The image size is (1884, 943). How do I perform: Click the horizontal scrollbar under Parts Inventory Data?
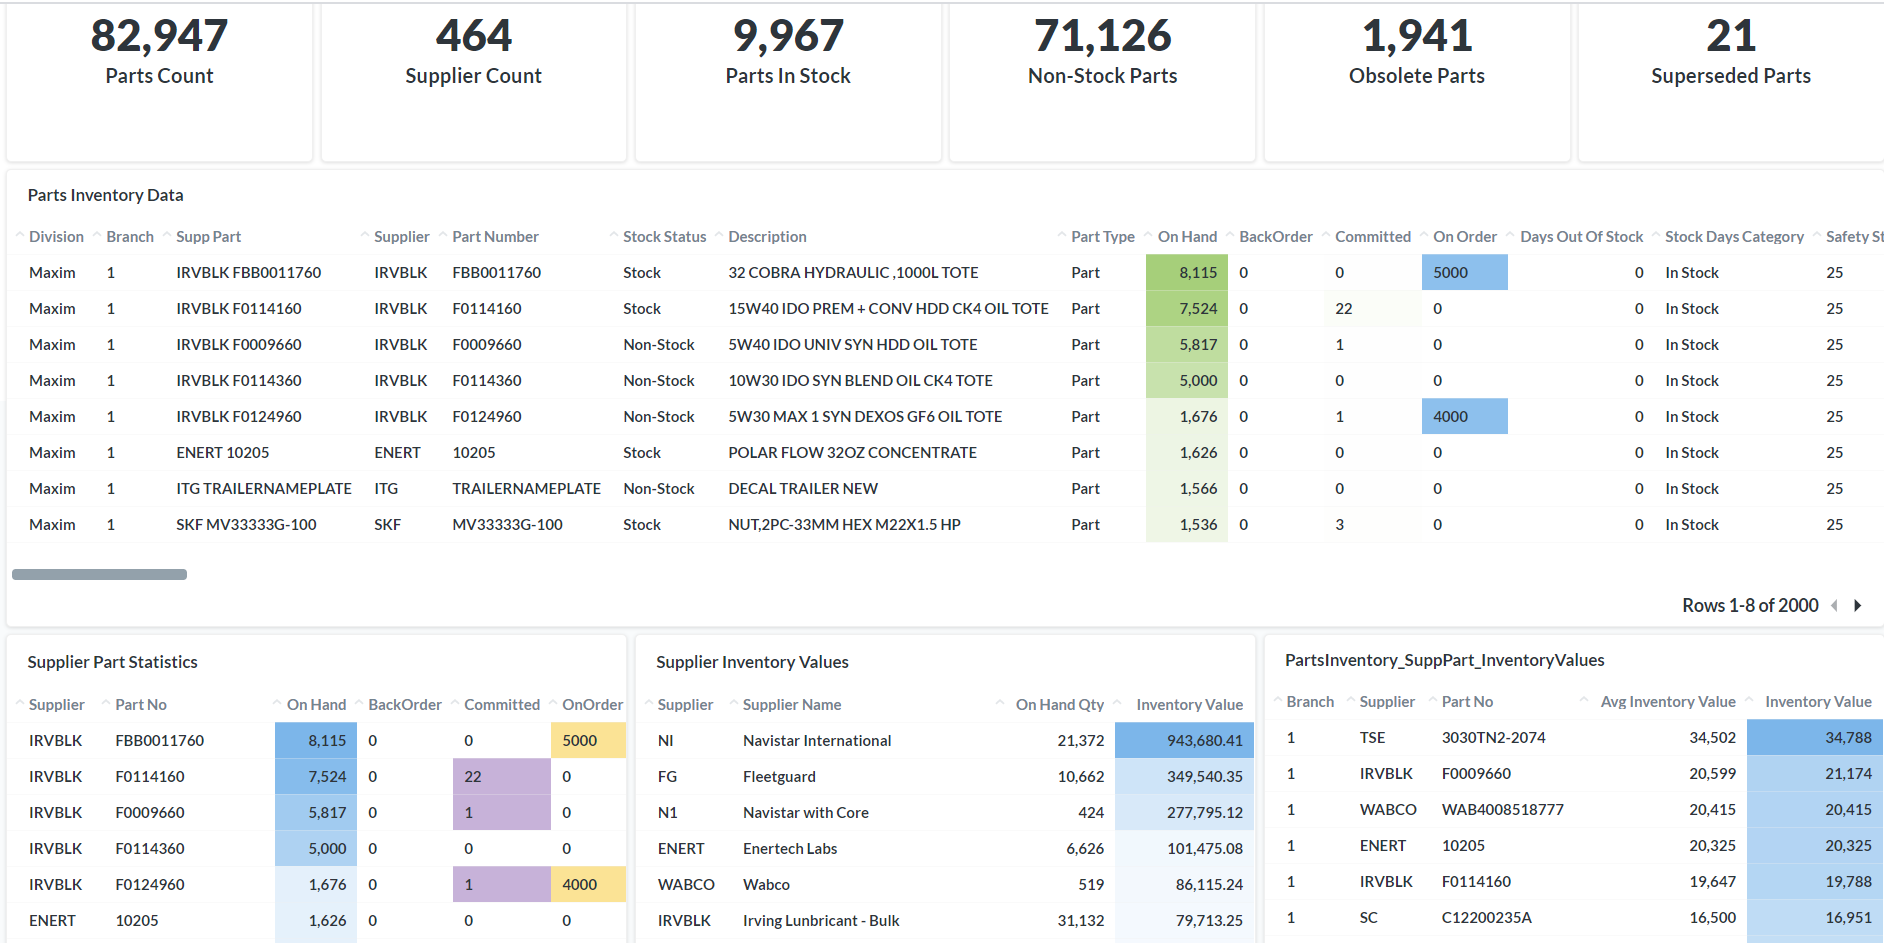(99, 574)
